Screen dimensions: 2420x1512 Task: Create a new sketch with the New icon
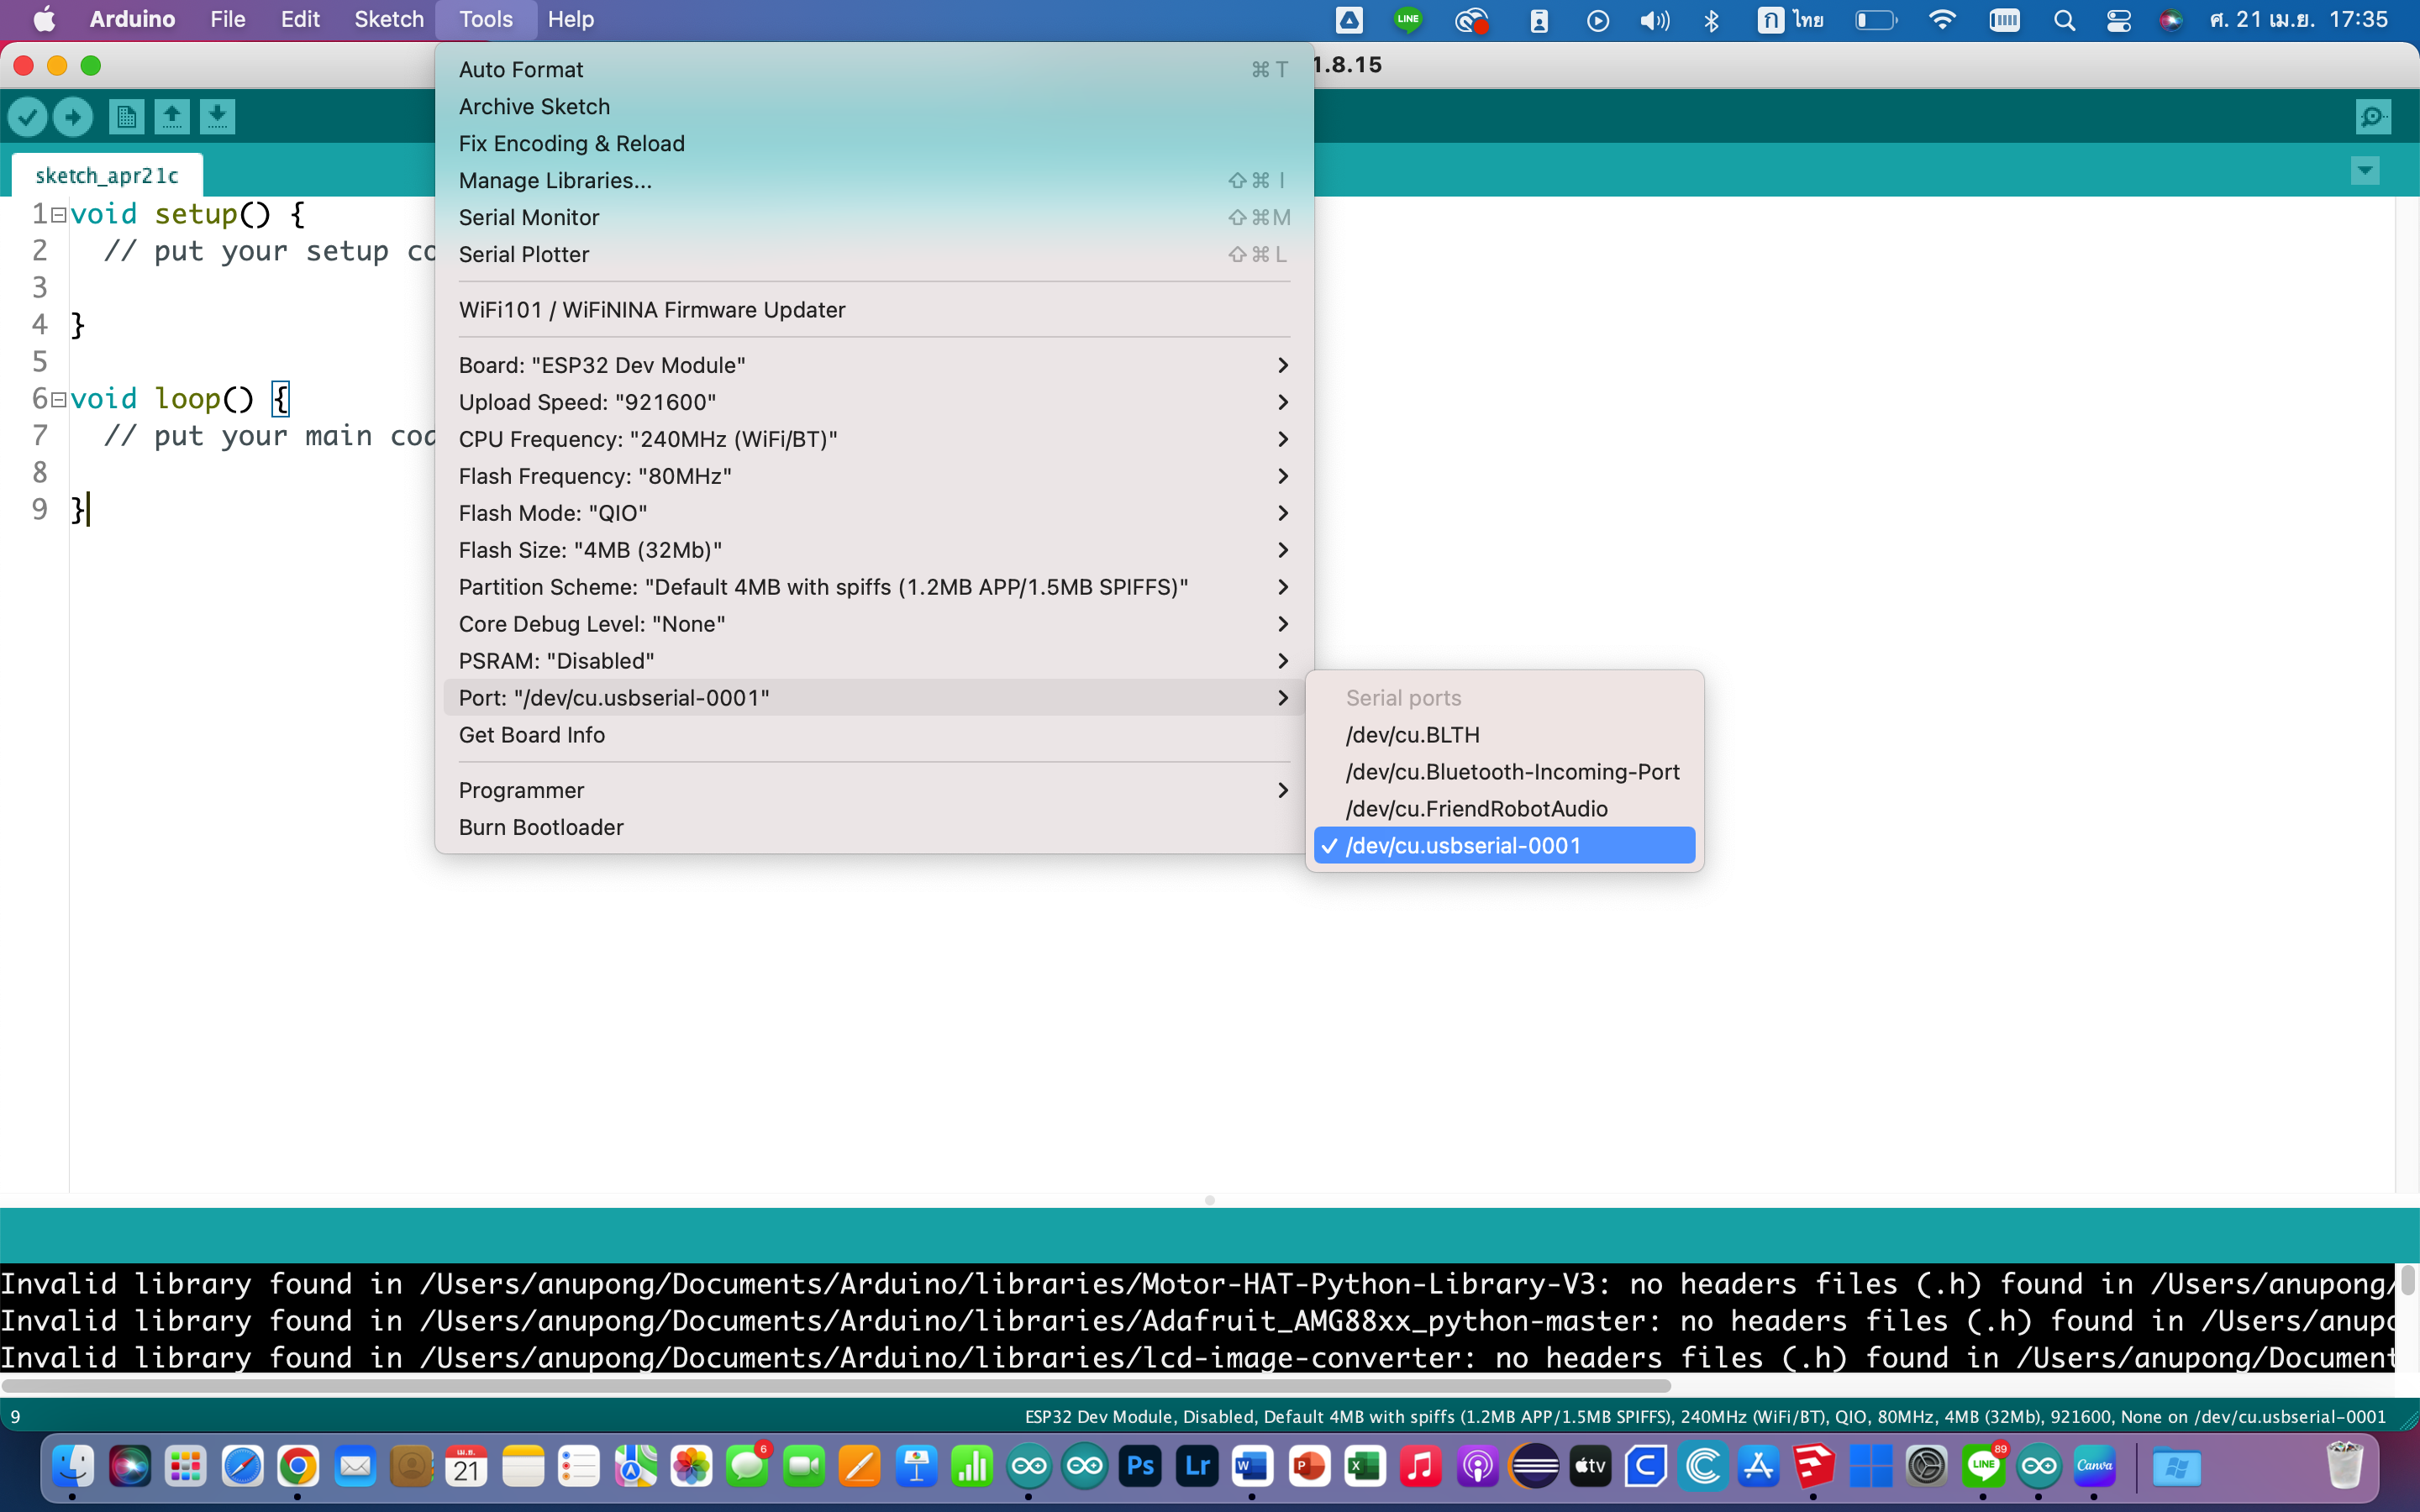(x=126, y=118)
